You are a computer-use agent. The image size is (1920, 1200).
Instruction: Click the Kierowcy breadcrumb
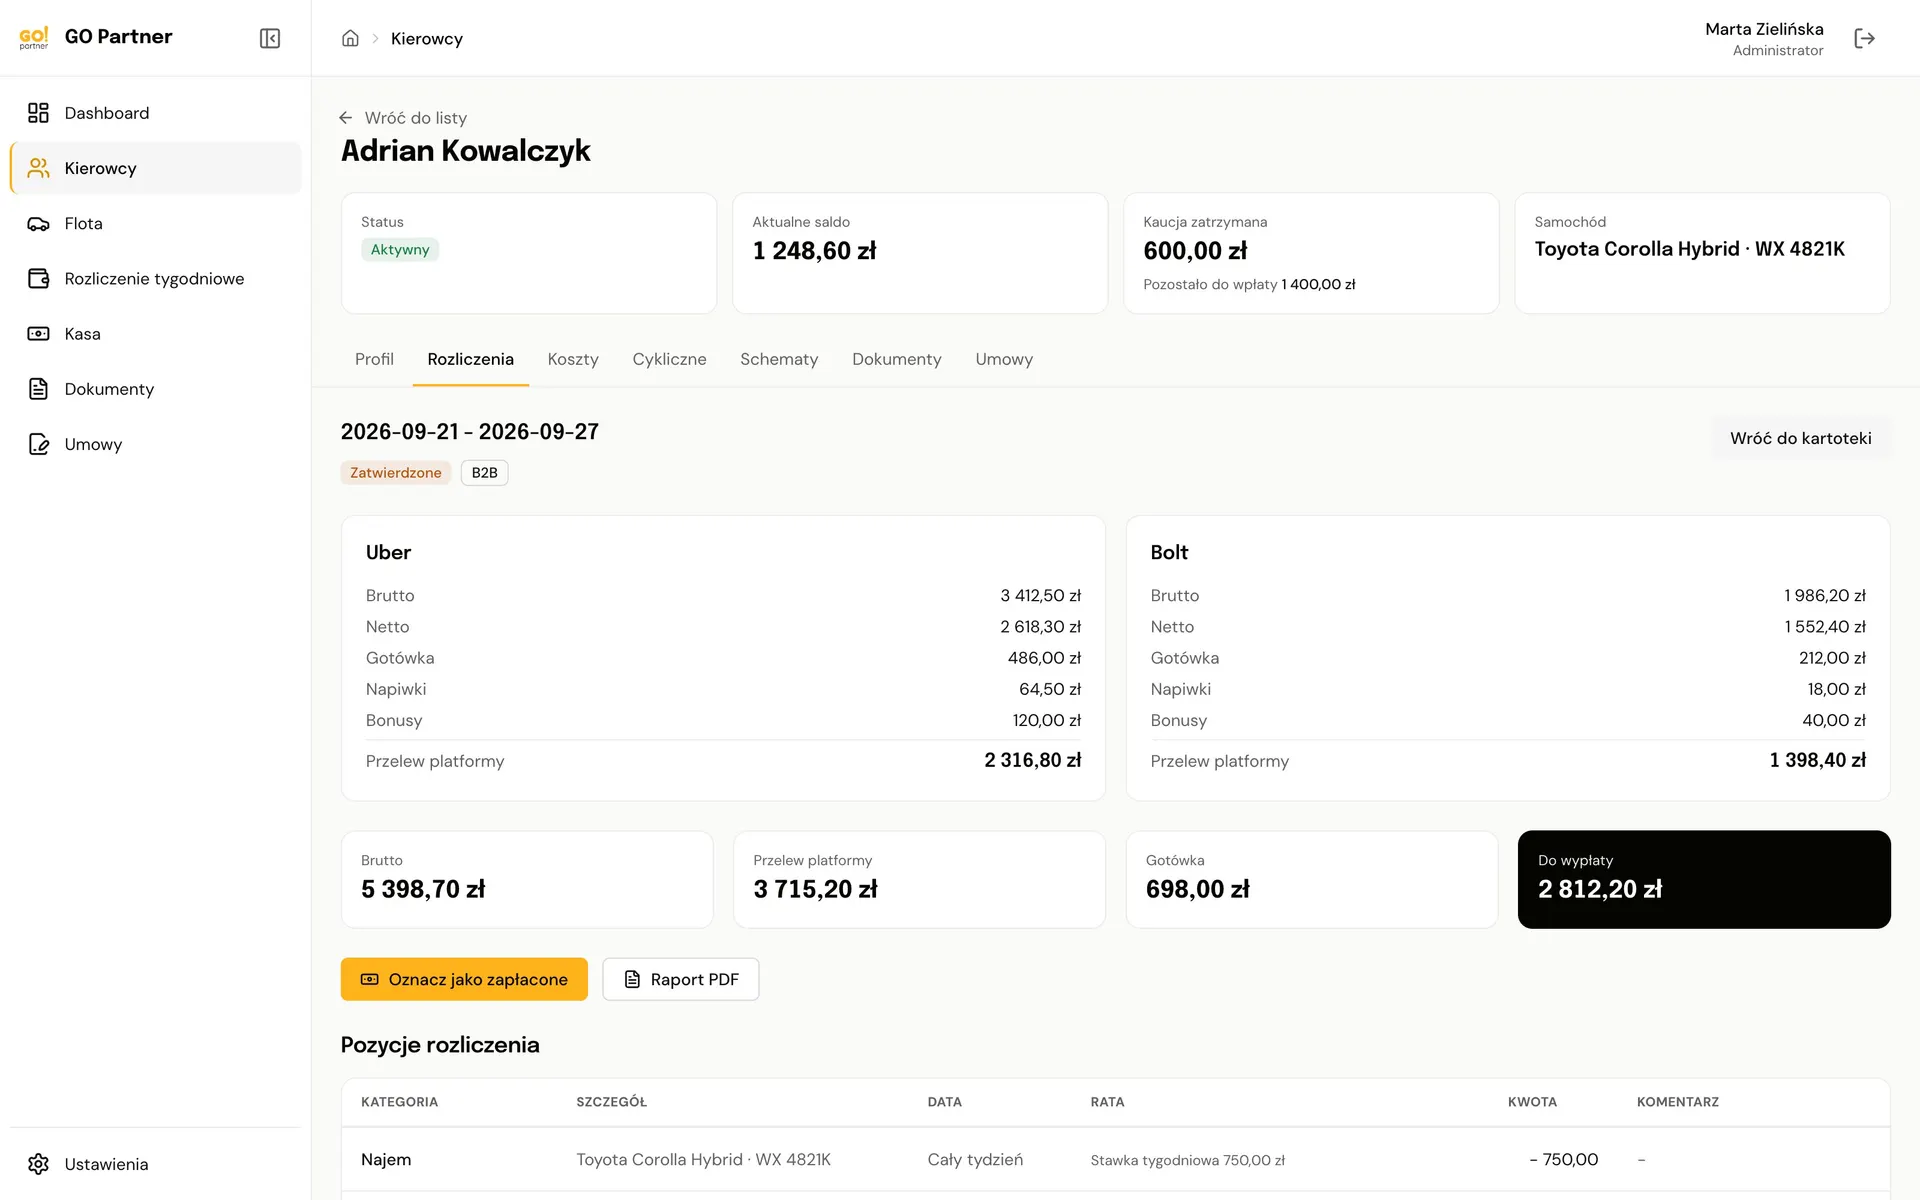pyautogui.click(x=427, y=38)
